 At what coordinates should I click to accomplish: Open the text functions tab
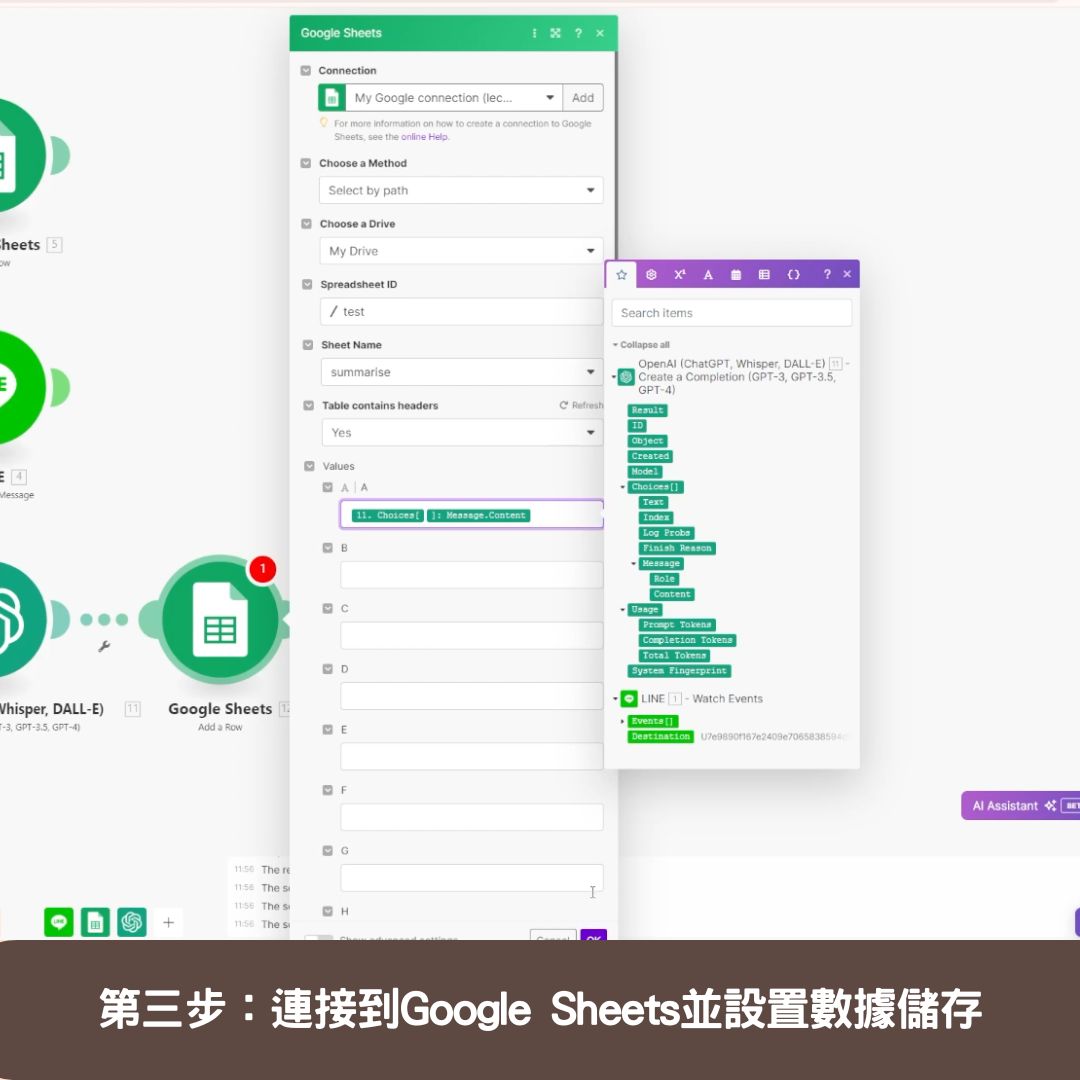(x=708, y=274)
